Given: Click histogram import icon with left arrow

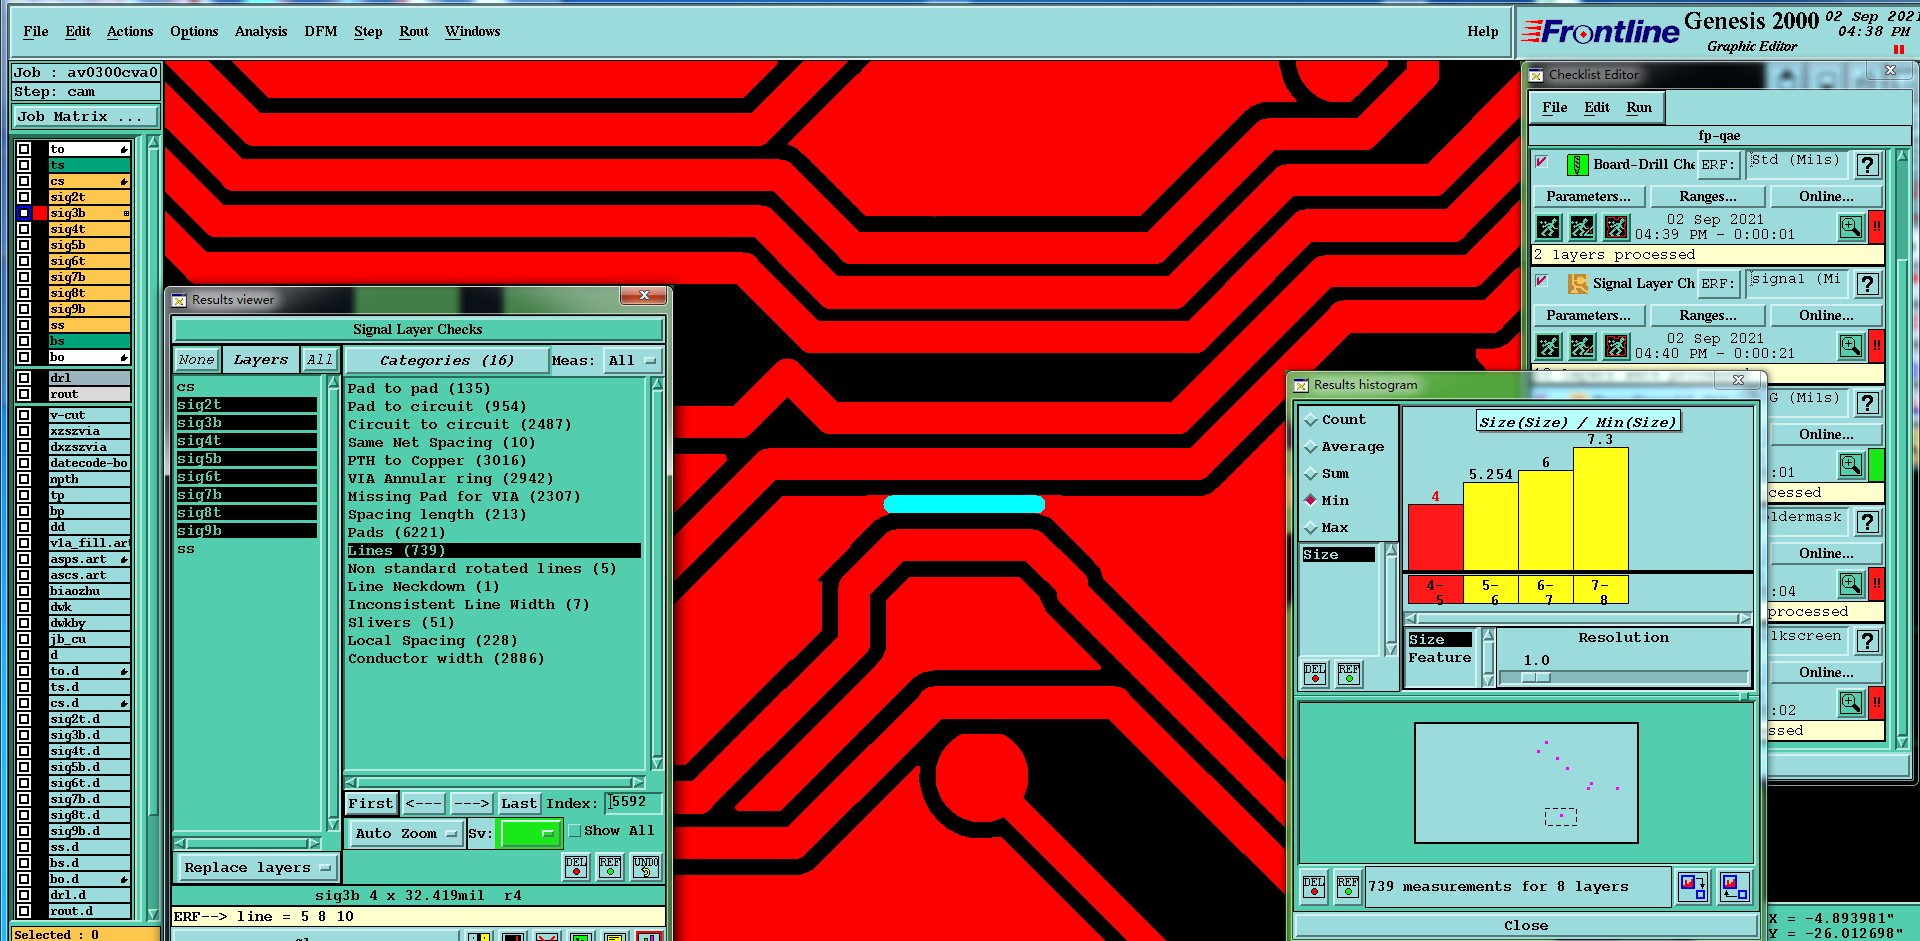Looking at the screenshot, I should pyautogui.click(x=1735, y=887).
